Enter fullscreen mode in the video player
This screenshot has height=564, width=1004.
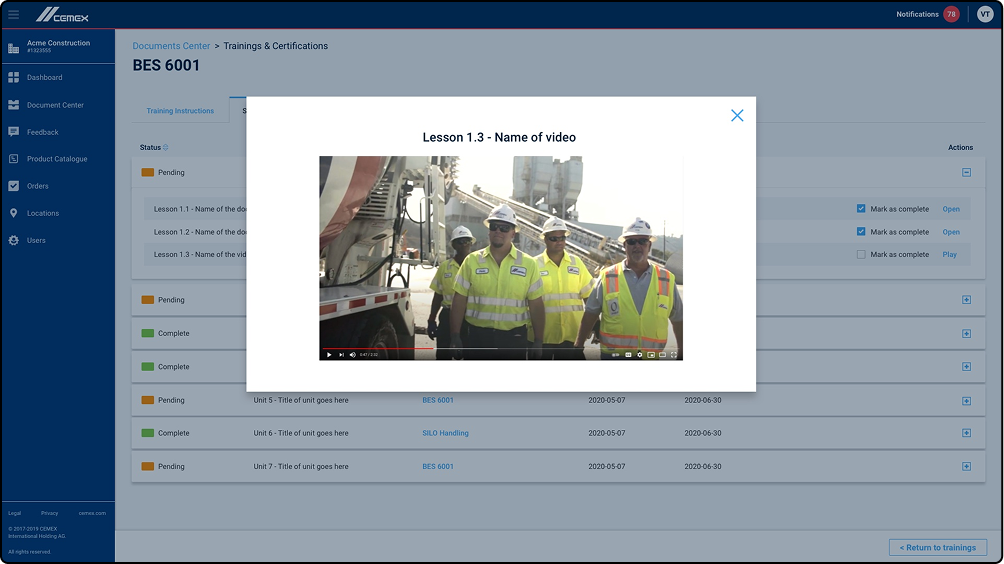pos(674,355)
